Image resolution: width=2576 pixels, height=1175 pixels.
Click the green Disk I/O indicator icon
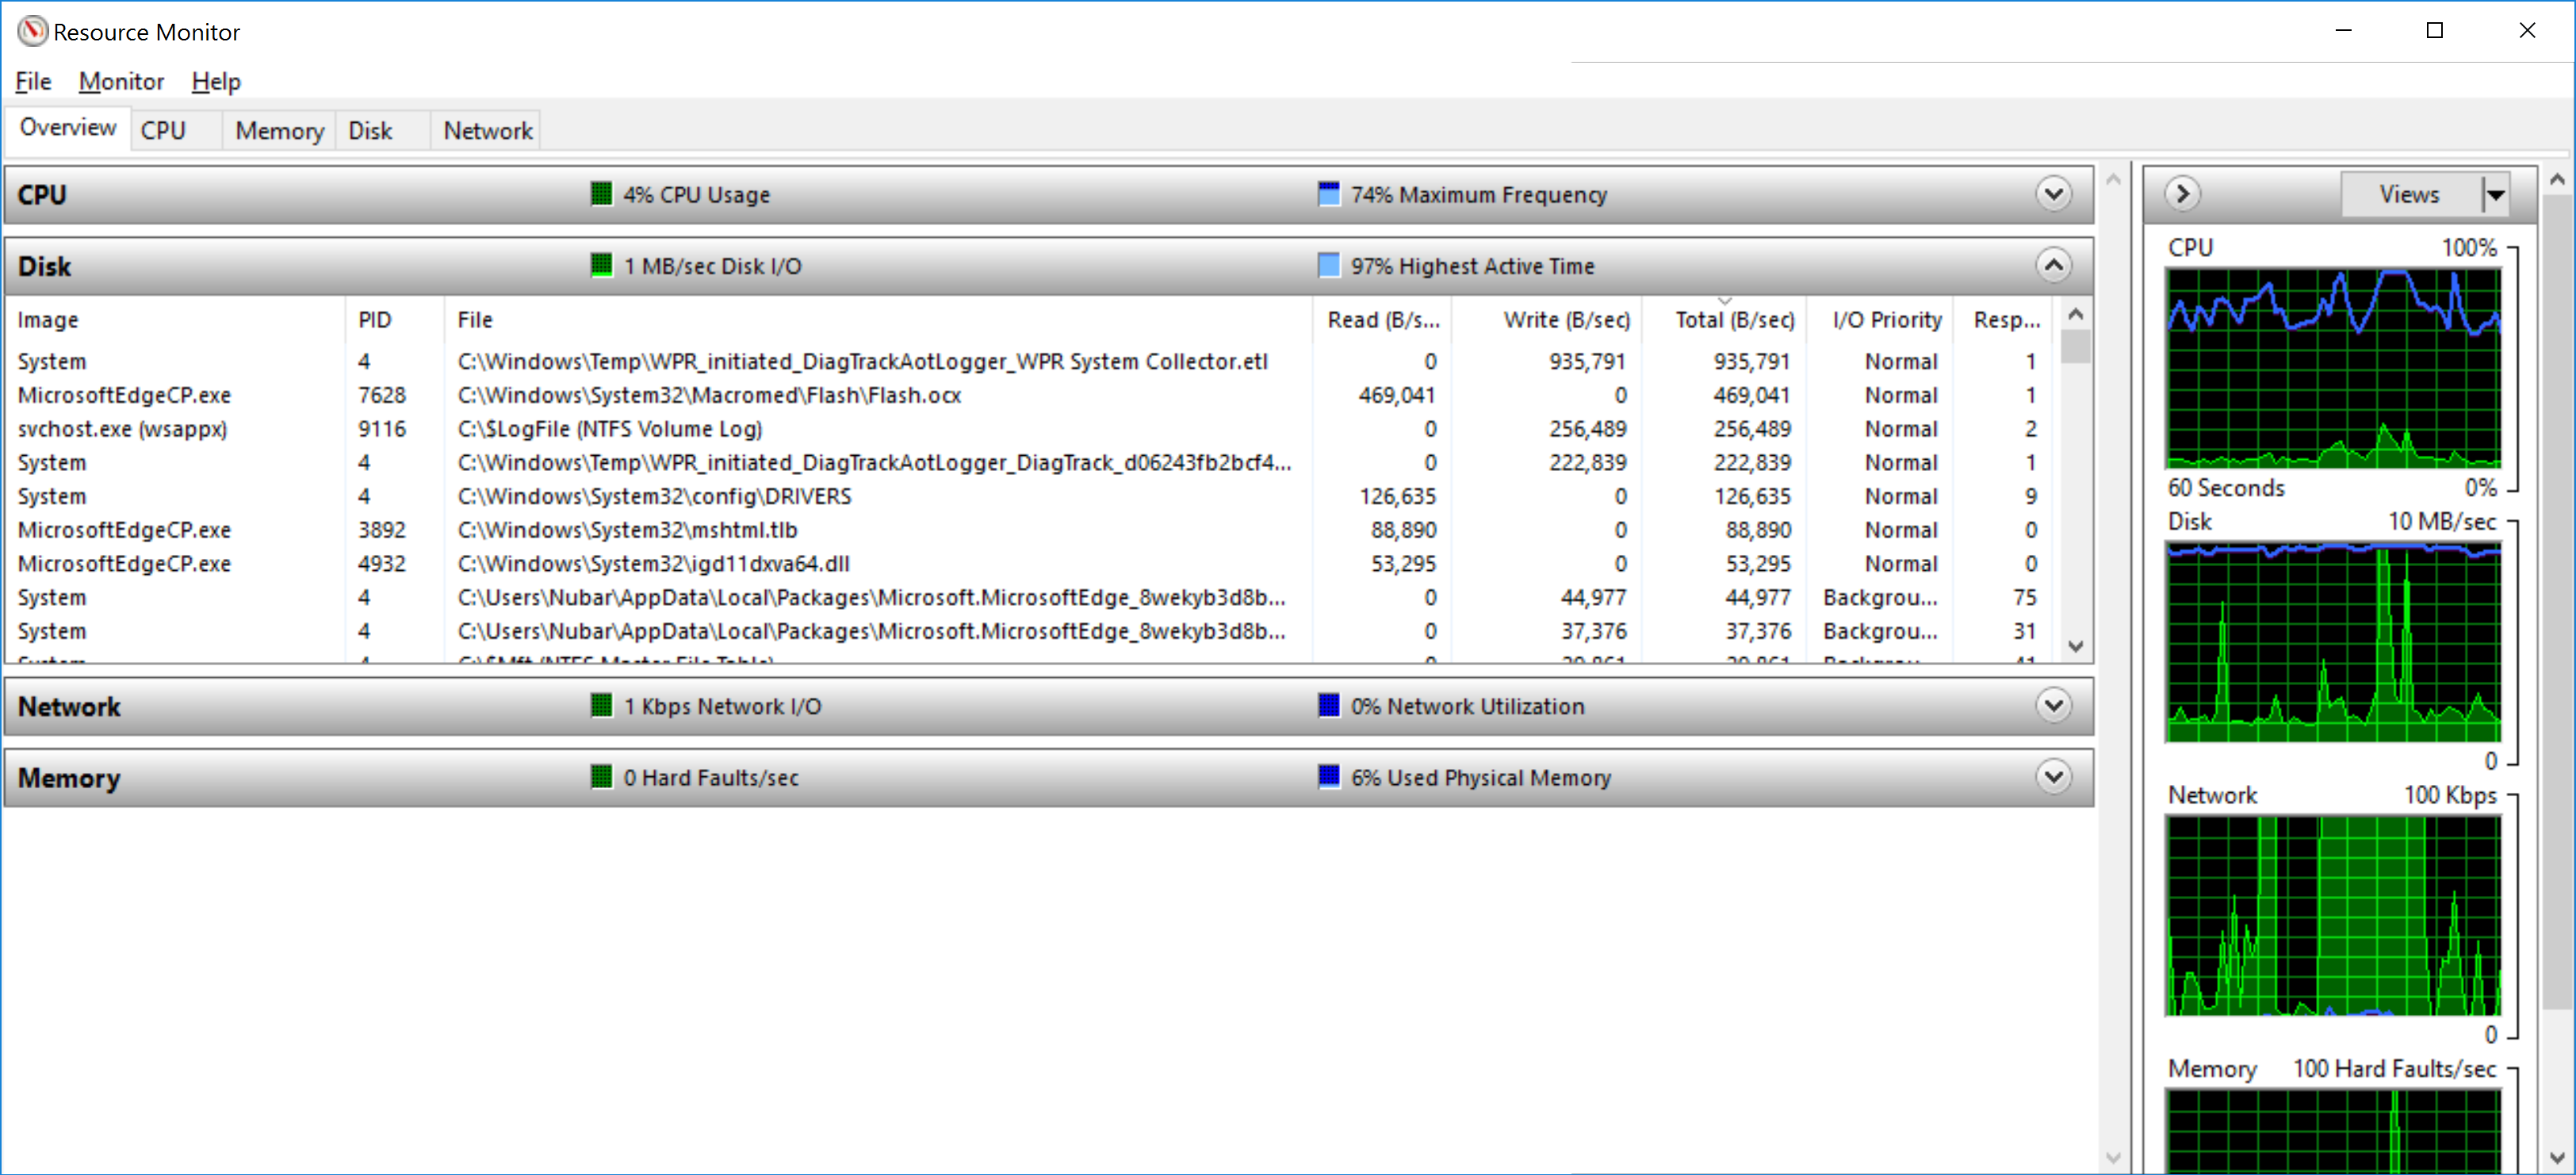tap(602, 265)
